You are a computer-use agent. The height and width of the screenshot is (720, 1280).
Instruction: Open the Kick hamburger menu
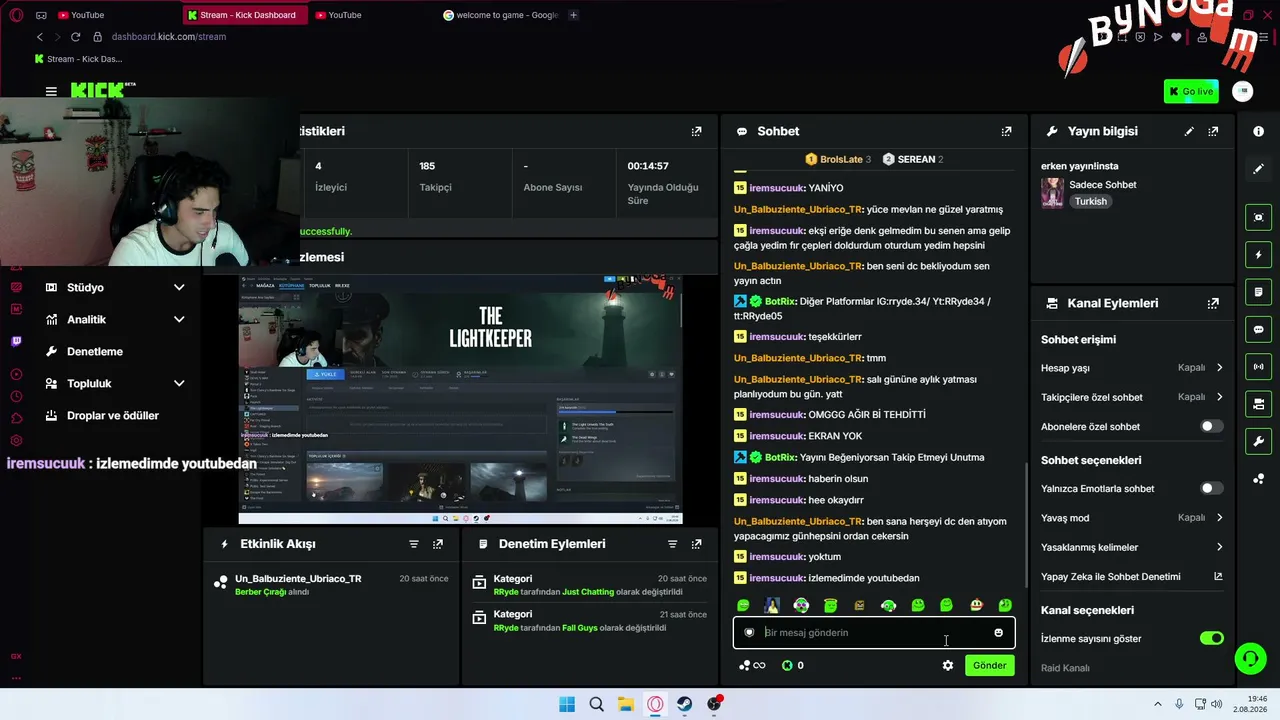(x=51, y=91)
